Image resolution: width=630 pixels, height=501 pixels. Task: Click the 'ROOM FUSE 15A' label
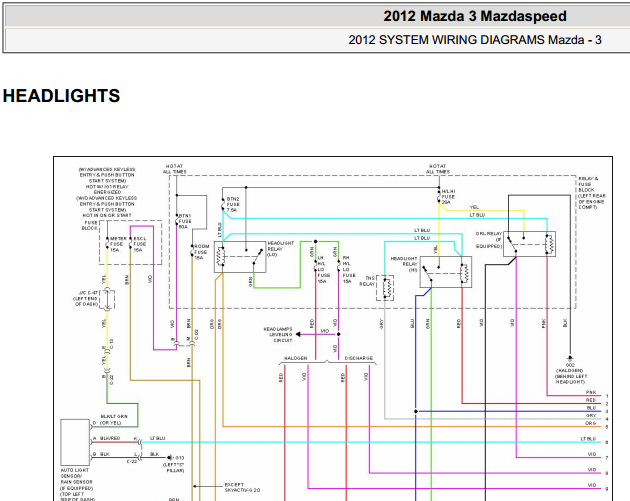[x=201, y=252]
